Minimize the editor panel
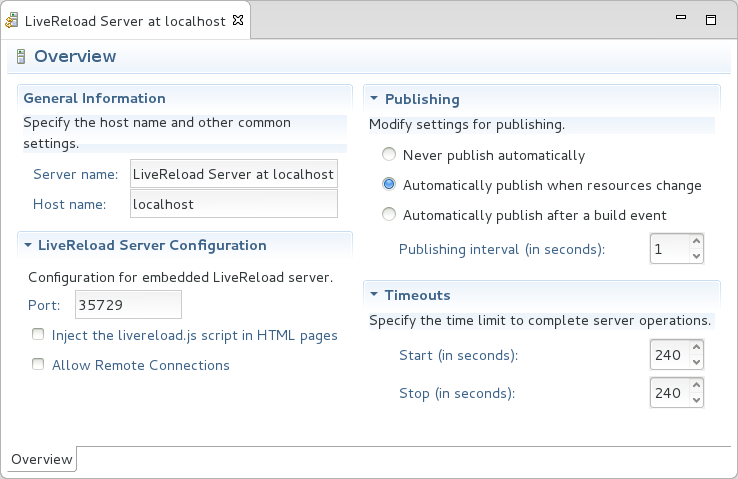This screenshot has height=479, width=738. (685, 20)
